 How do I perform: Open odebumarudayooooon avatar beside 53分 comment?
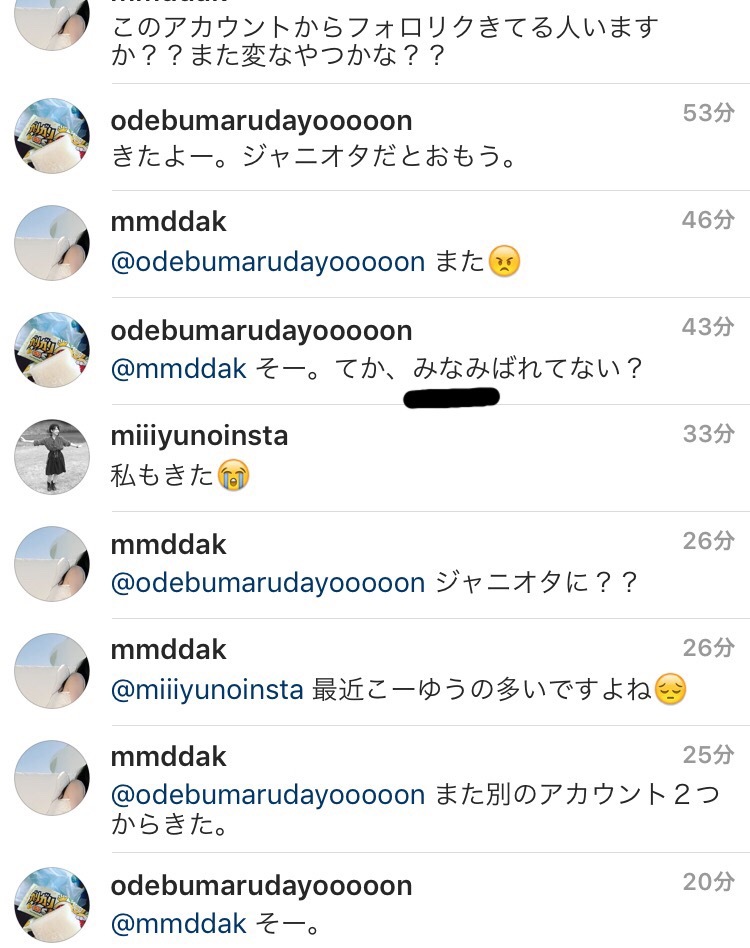click(52, 136)
